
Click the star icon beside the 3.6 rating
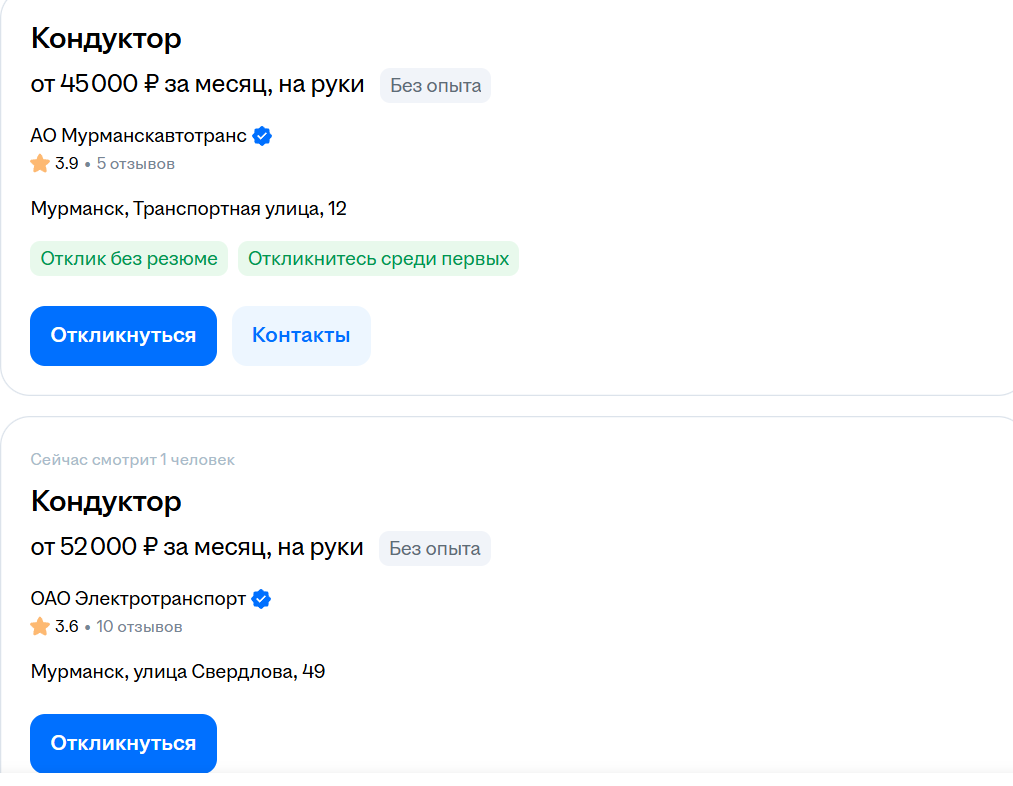tap(40, 627)
